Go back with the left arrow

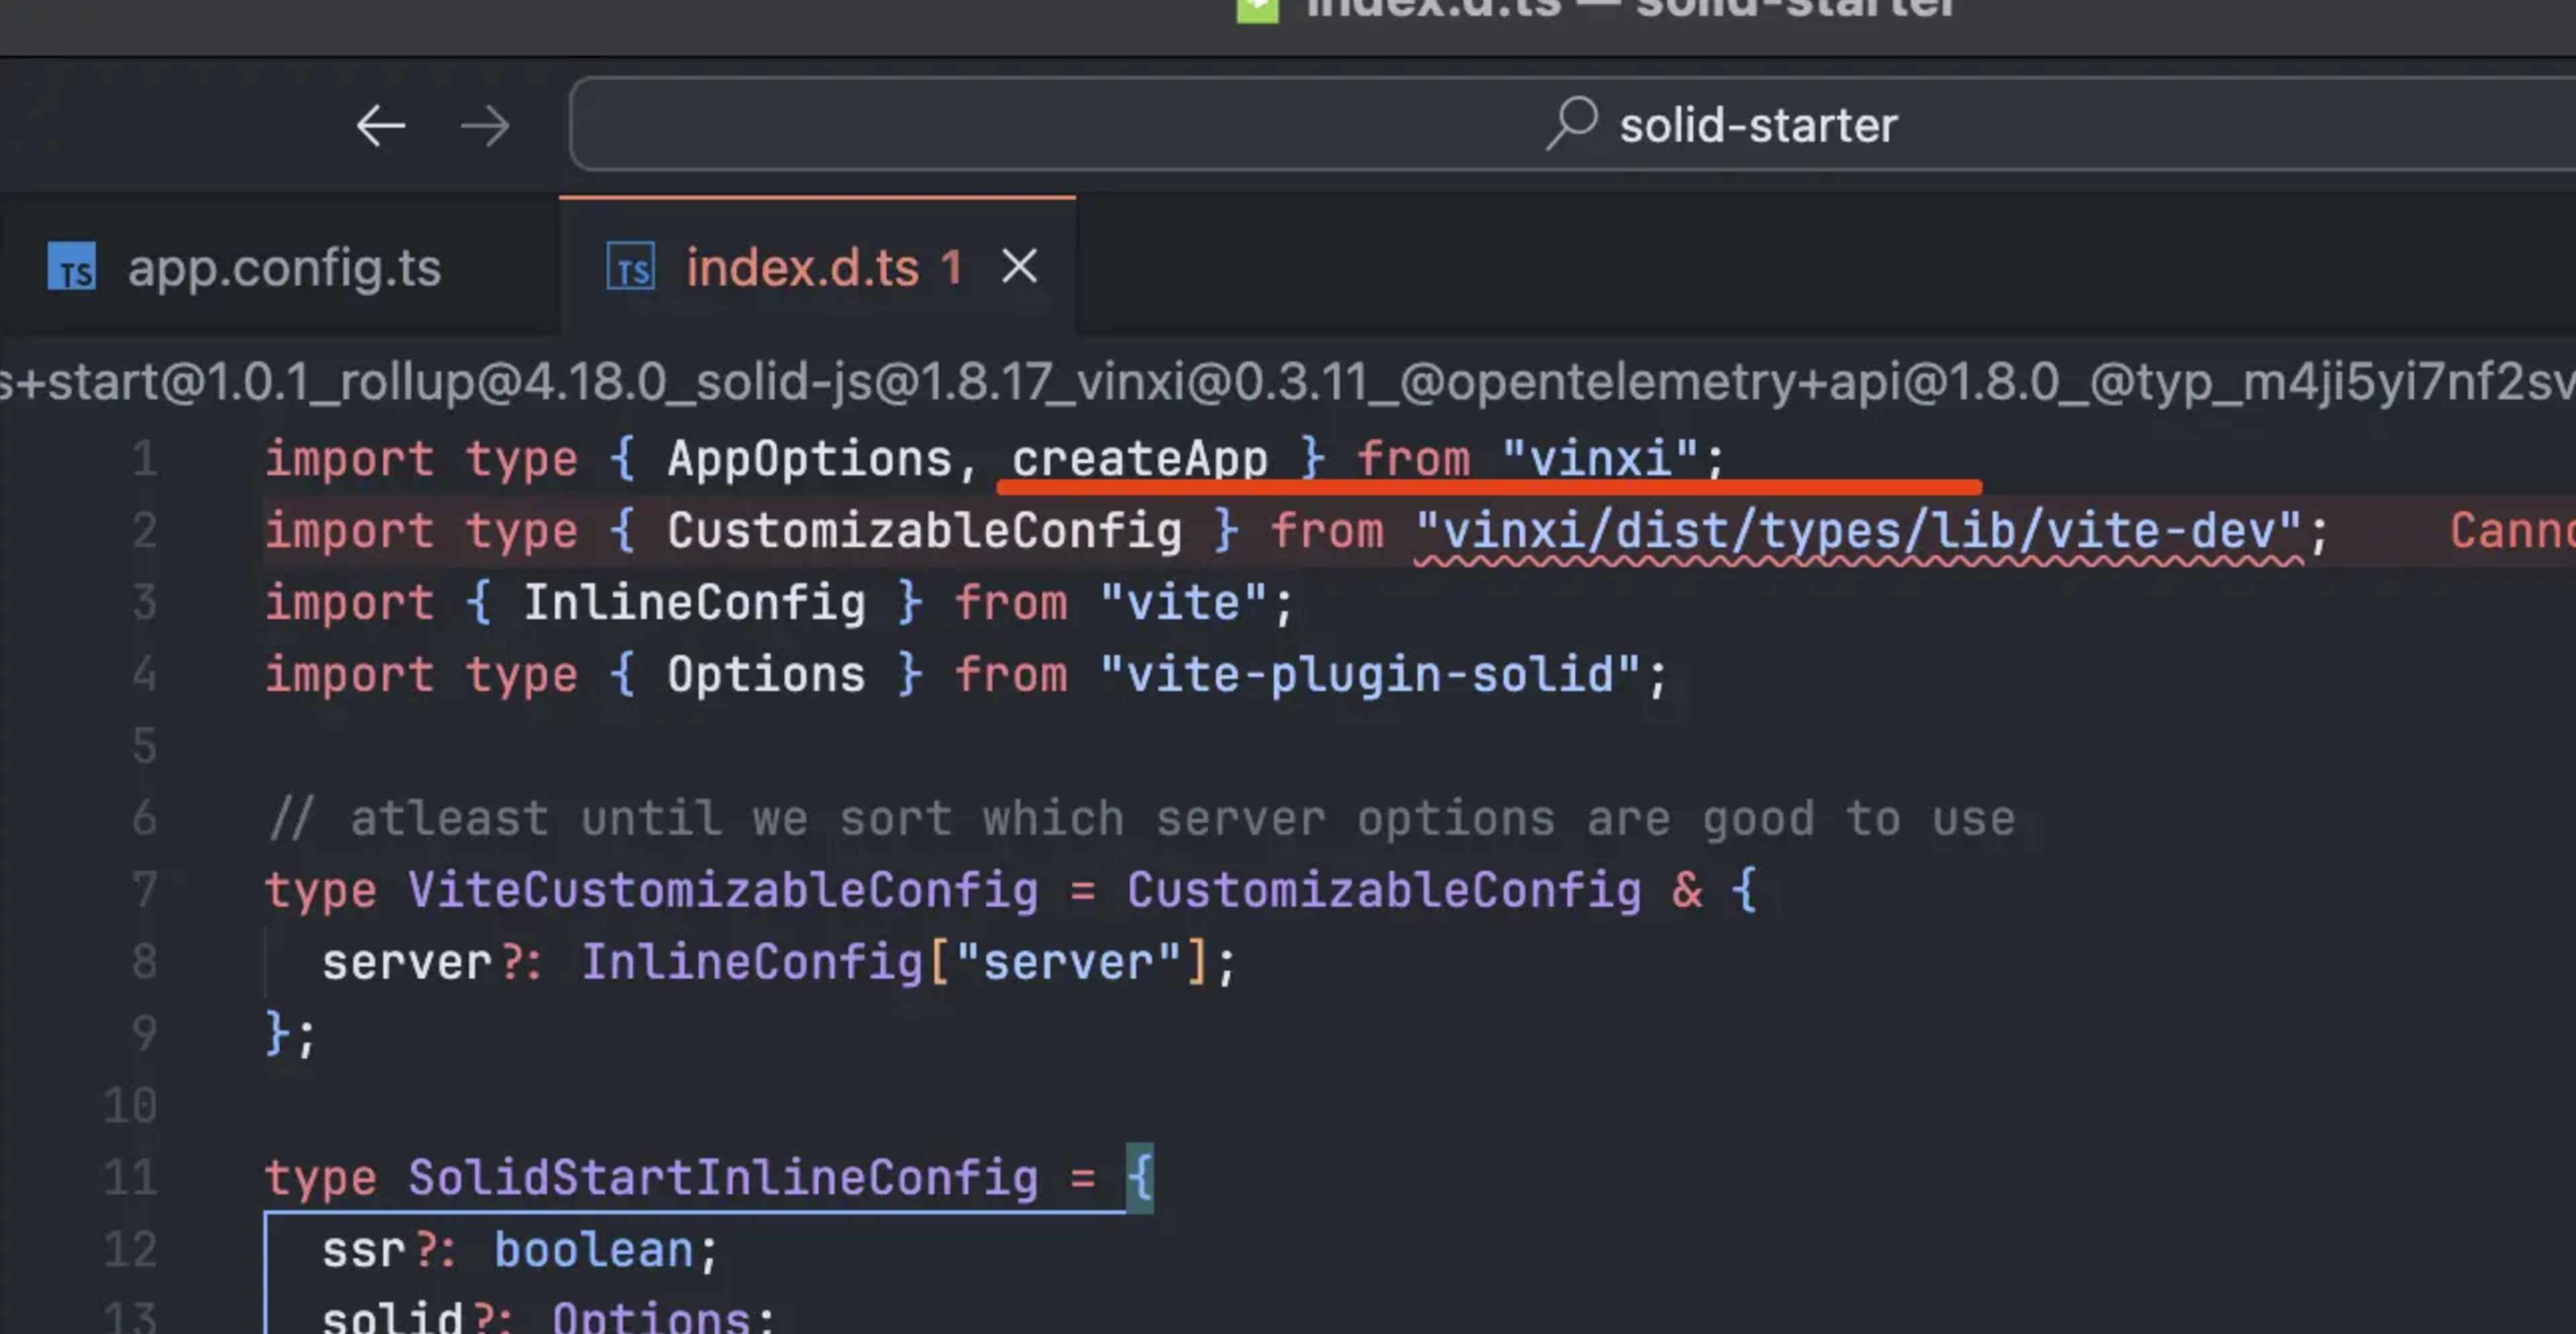(381, 126)
